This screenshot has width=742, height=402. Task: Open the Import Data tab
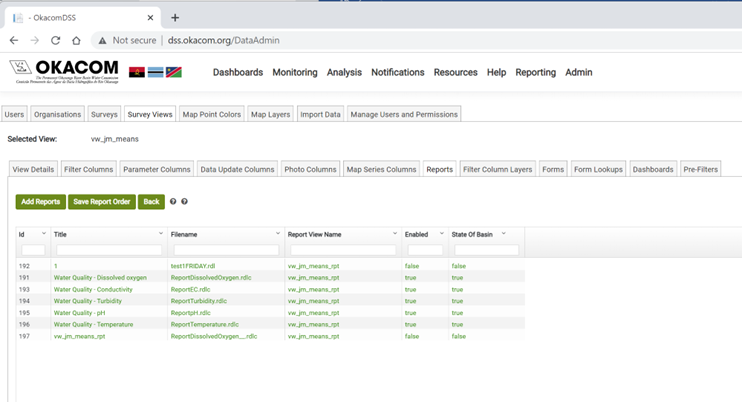pyautogui.click(x=320, y=114)
